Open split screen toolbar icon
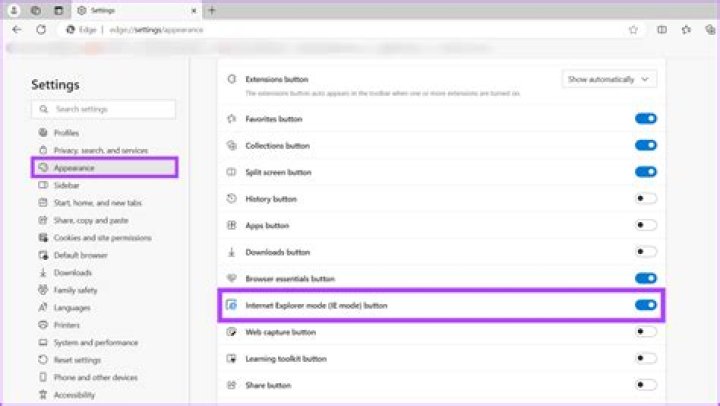 tap(662, 30)
